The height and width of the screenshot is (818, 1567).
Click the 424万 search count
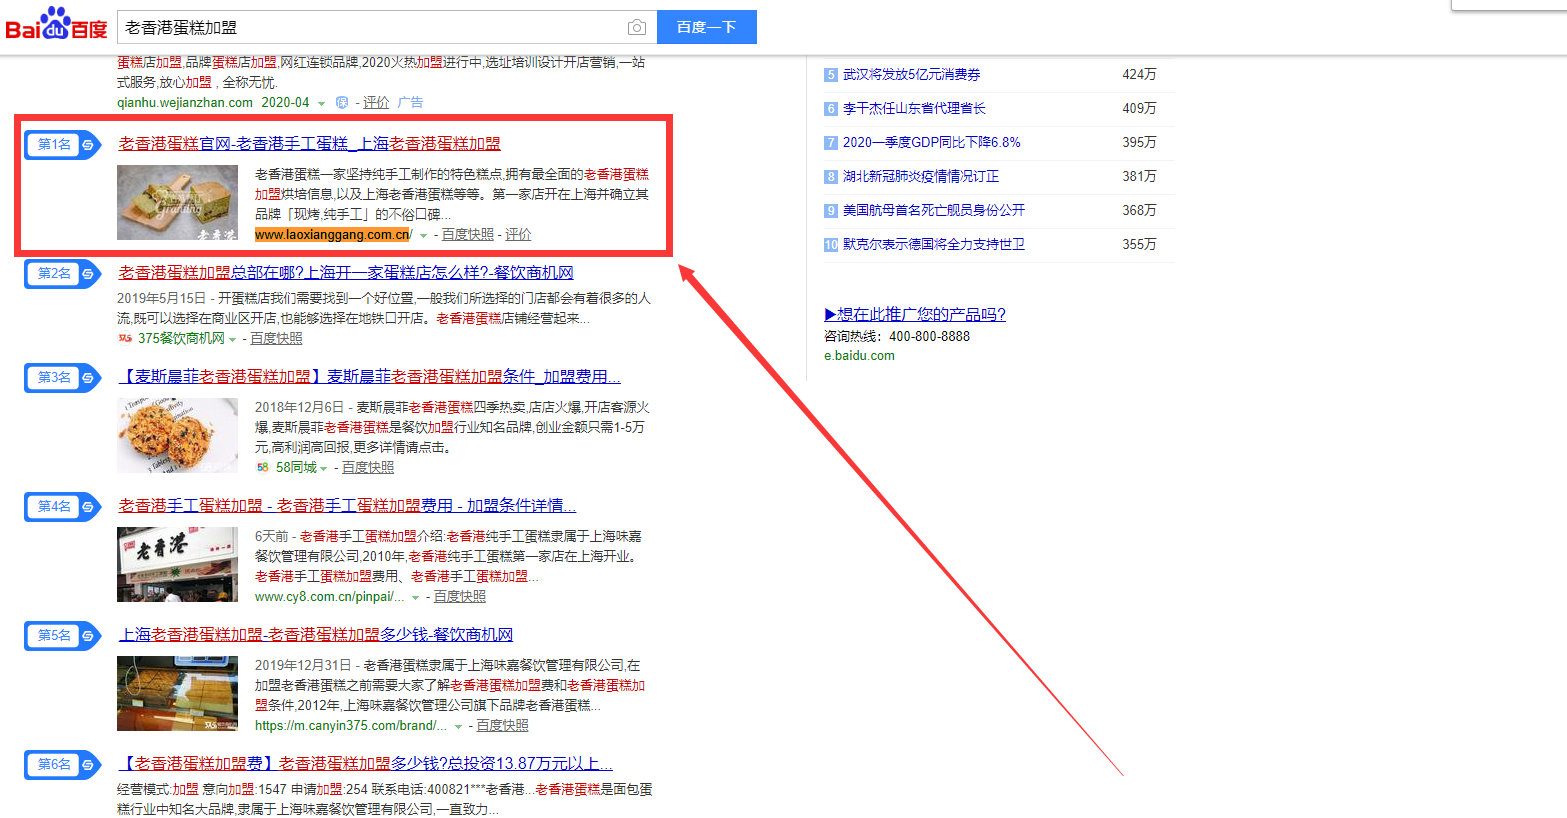[x=1139, y=74]
